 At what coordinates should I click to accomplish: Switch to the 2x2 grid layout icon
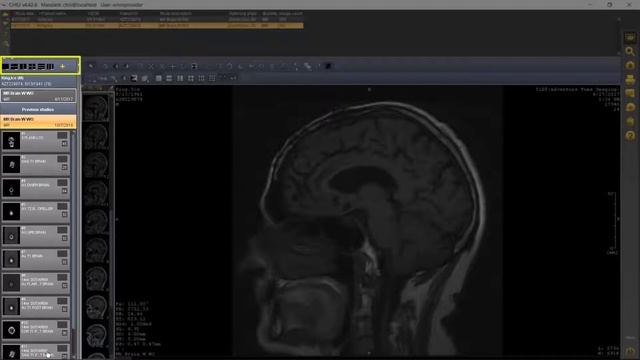click(x=32, y=66)
